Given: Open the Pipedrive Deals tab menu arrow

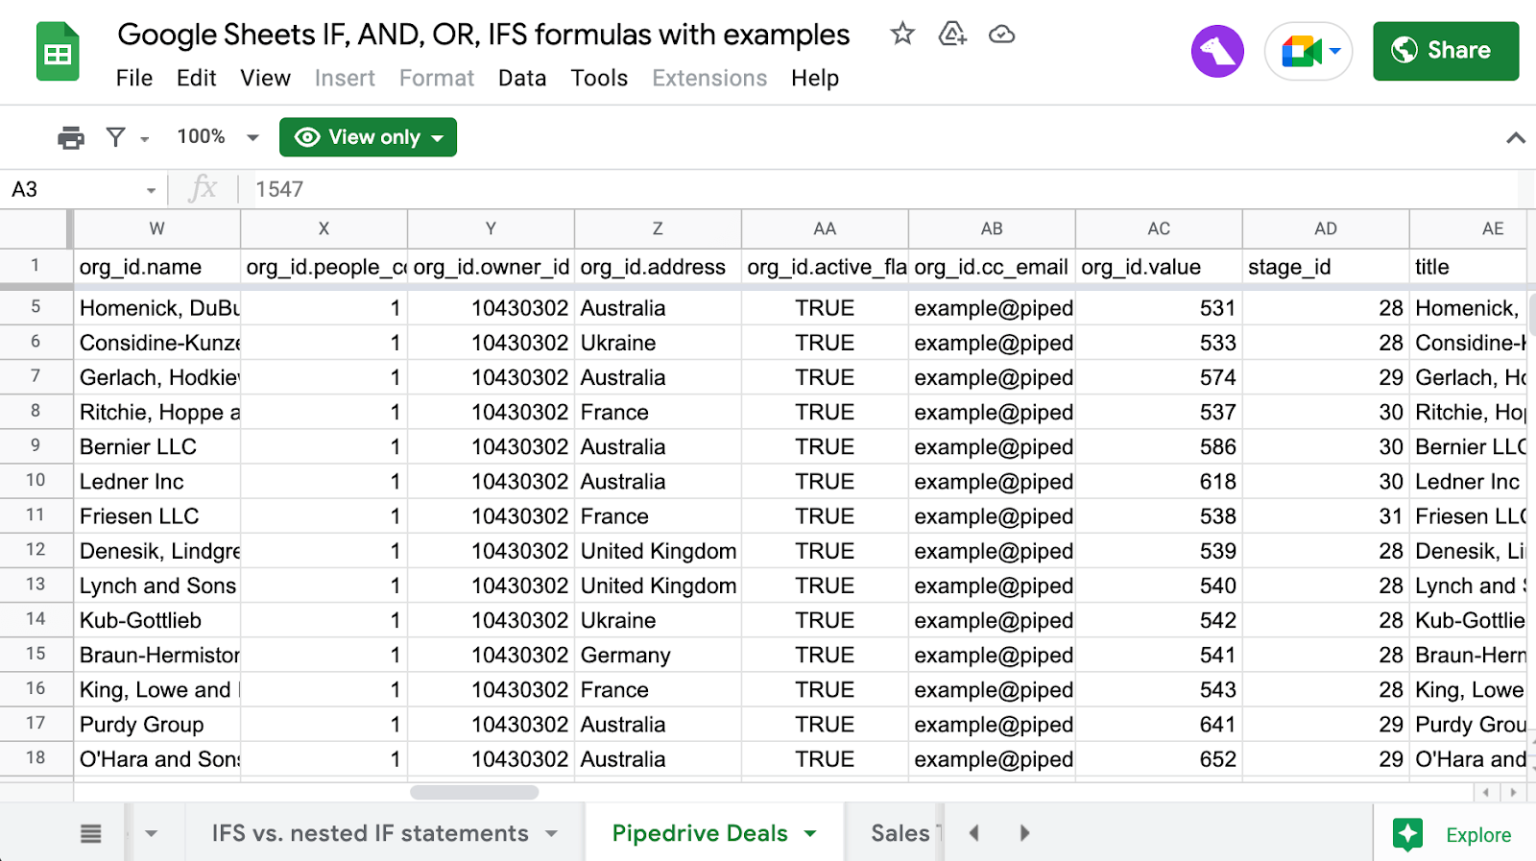Looking at the screenshot, I should tap(811, 833).
